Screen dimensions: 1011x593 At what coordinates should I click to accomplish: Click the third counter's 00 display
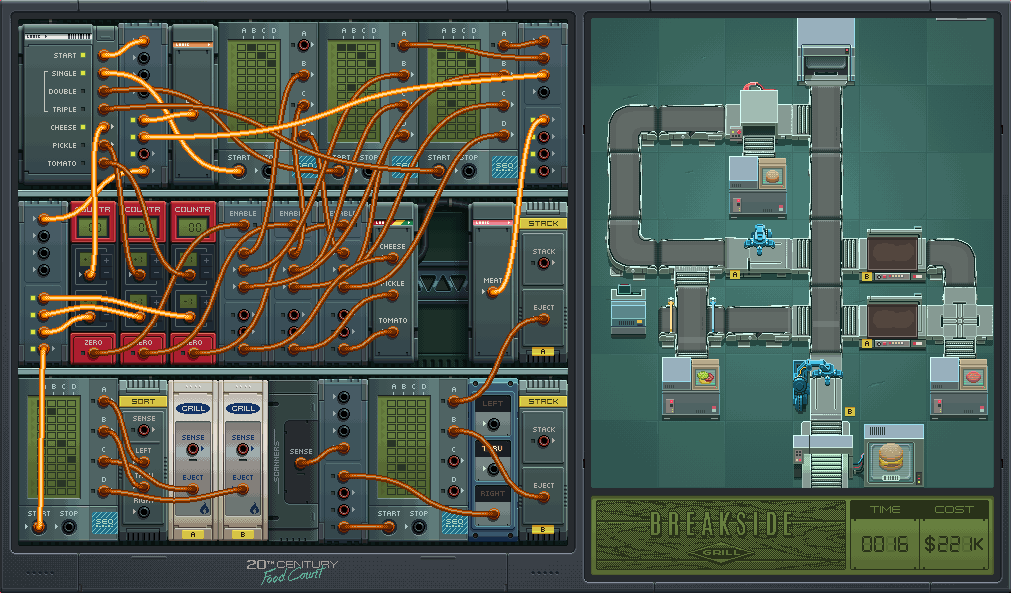tap(193, 228)
